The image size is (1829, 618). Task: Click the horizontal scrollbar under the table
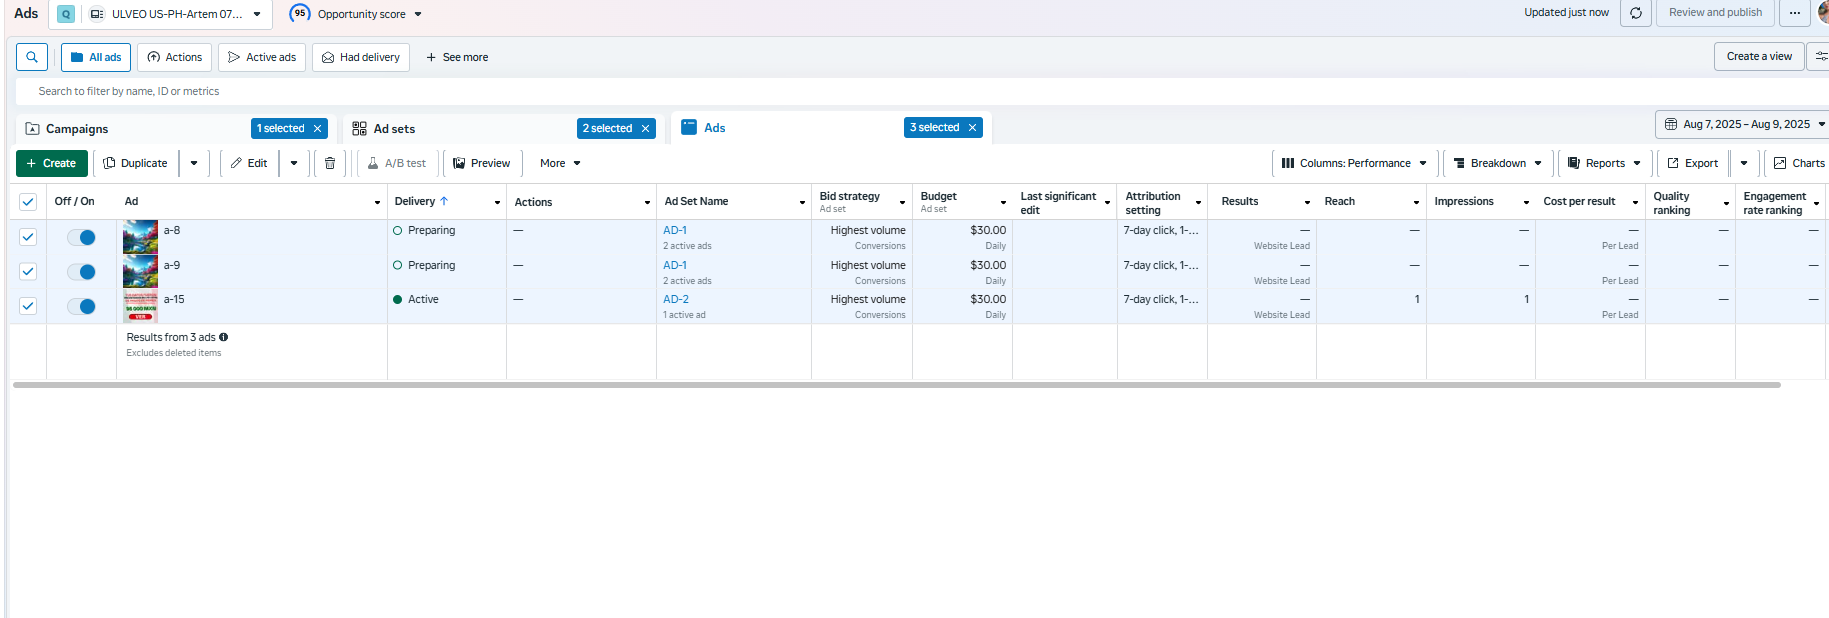tap(896, 384)
